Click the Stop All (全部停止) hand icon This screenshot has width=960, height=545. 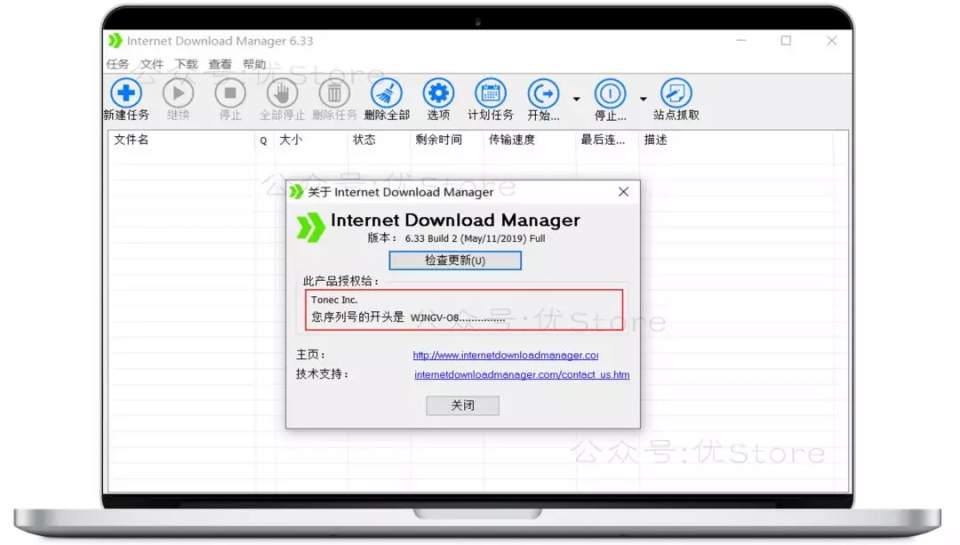coord(282,93)
